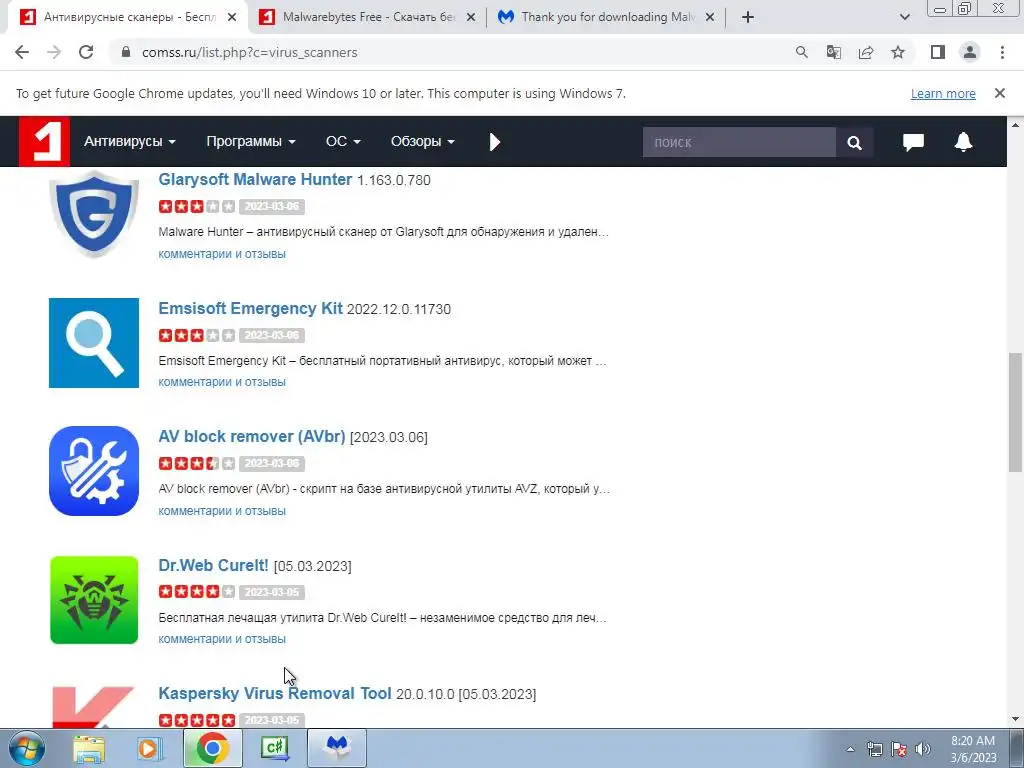Click the Malwarebytes installer on the taskbar
The height and width of the screenshot is (768, 1024).
pos(337,748)
